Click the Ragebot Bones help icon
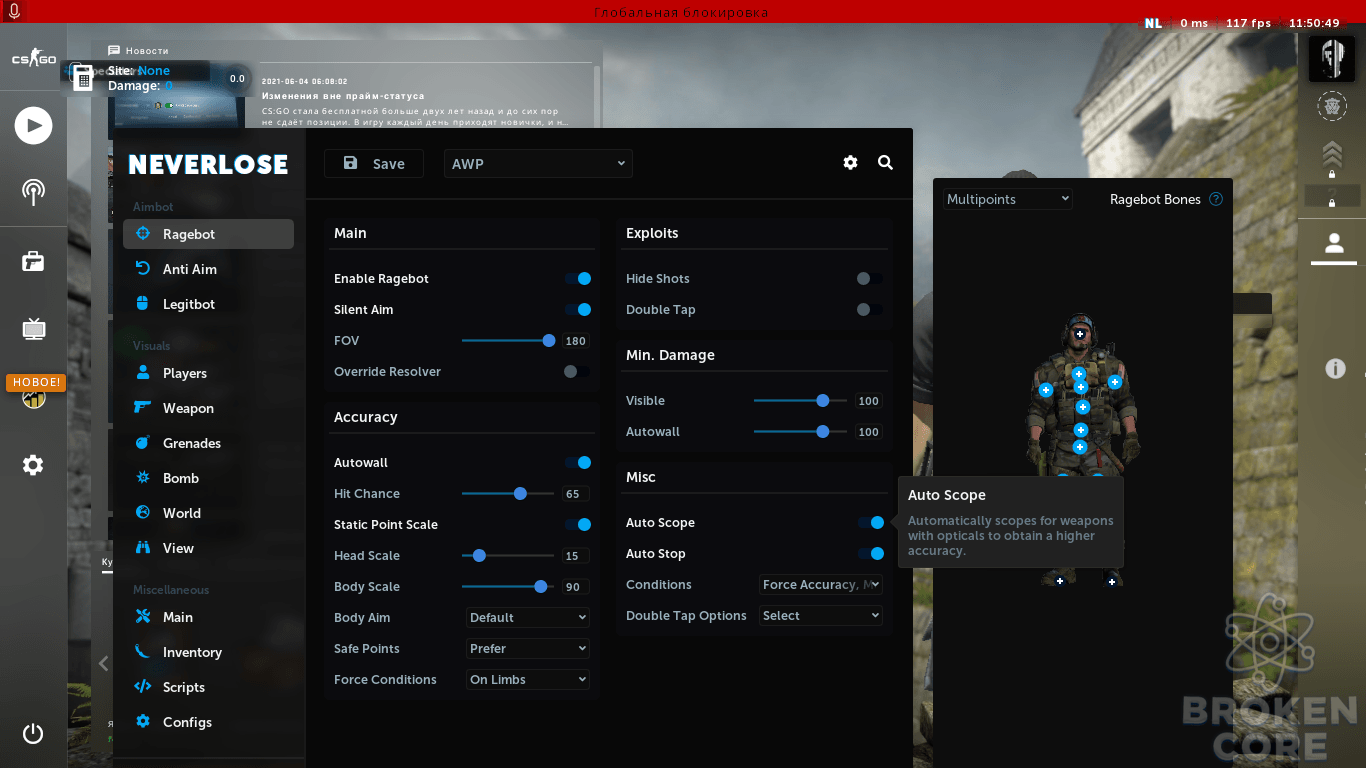The width and height of the screenshot is (1366, 768). click(1216, 199)
